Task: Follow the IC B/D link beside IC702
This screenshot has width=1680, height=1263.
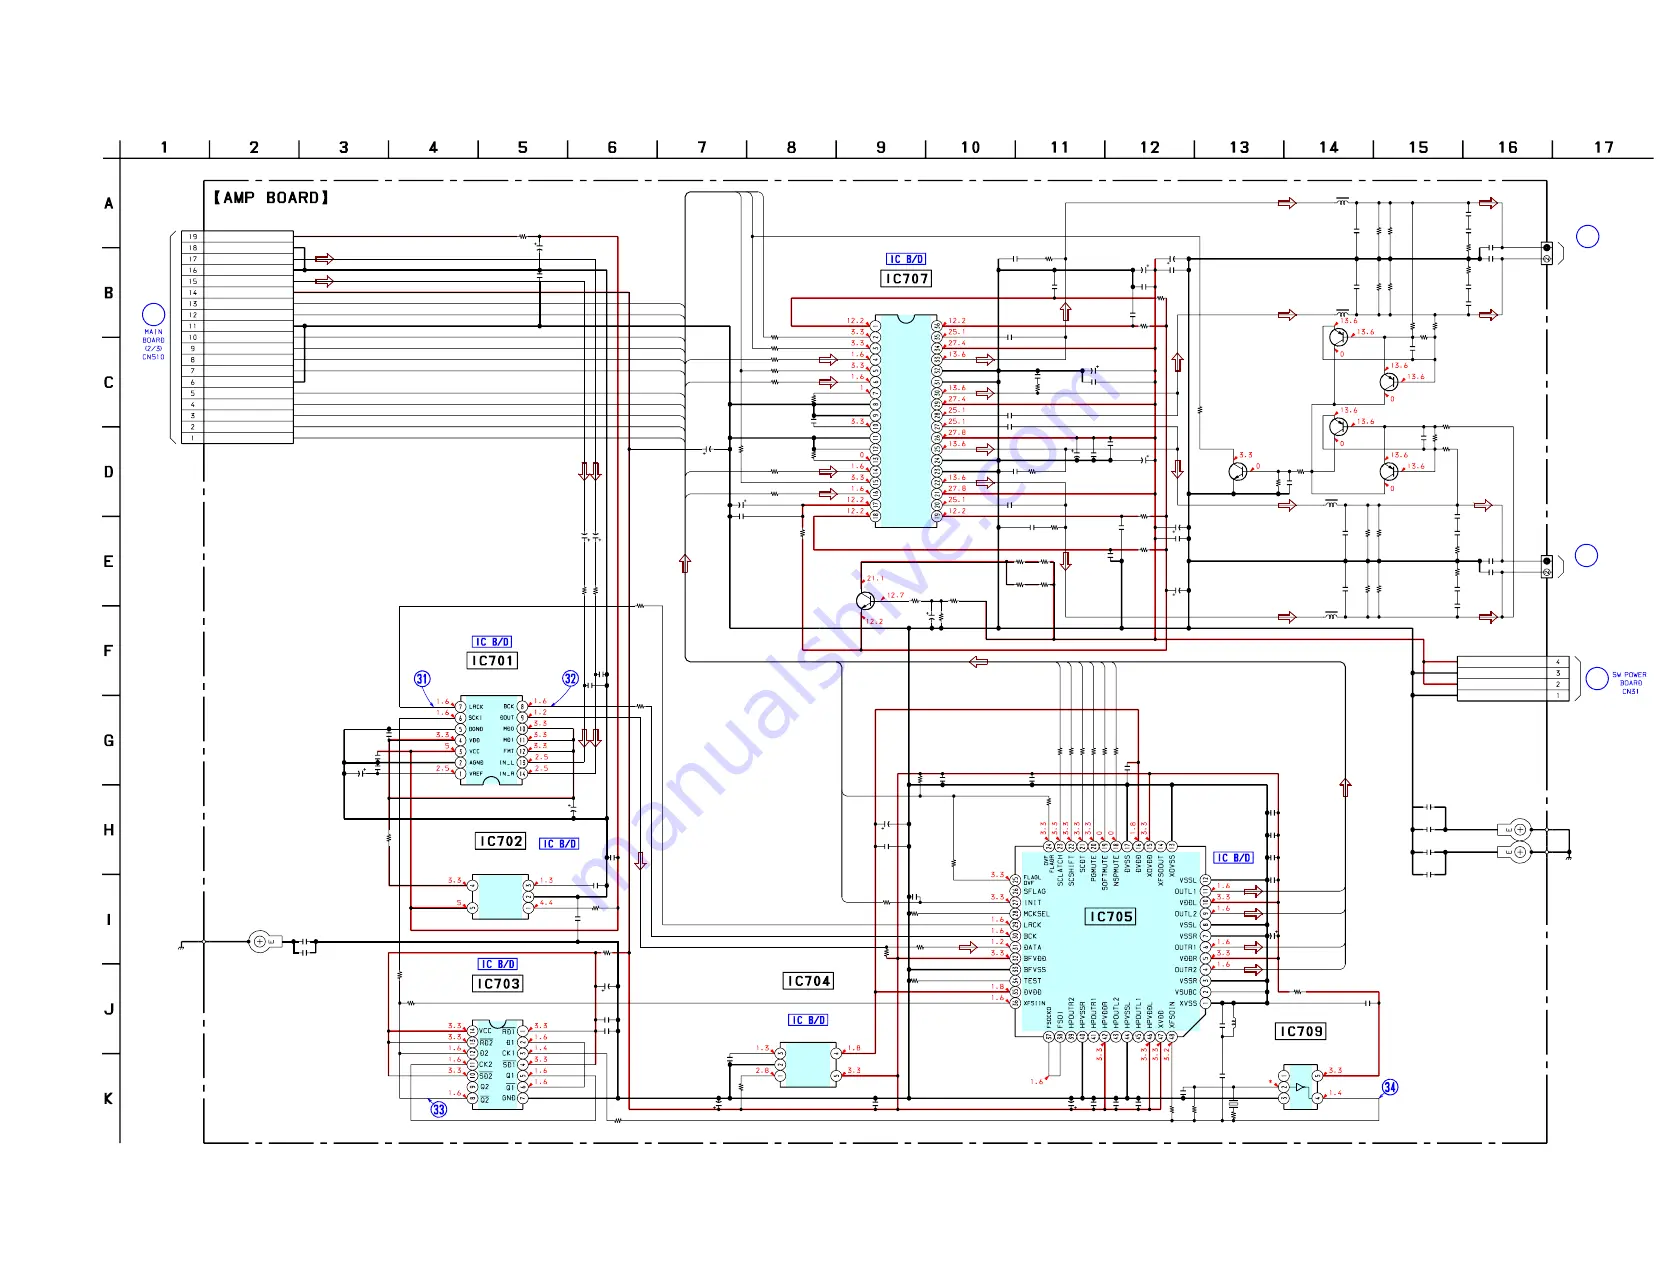Action: [559, 844]
